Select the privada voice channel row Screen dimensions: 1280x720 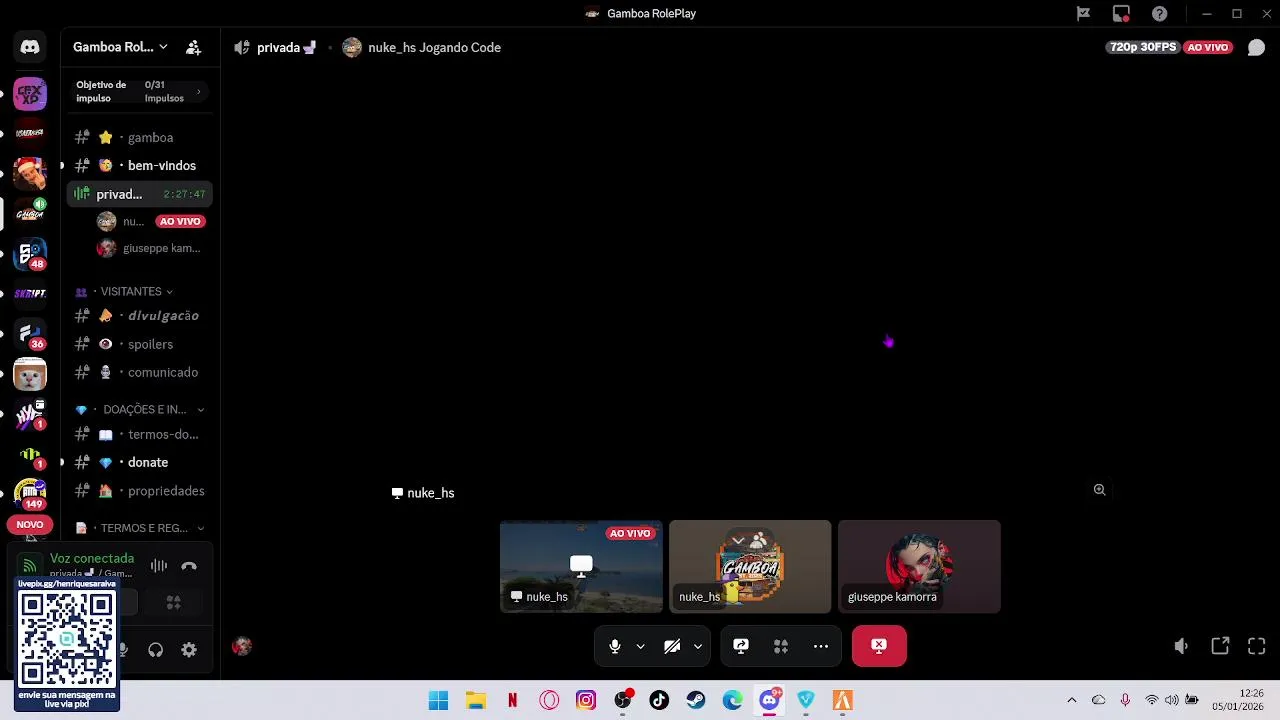pyautogui.click(x=139, y=194)
